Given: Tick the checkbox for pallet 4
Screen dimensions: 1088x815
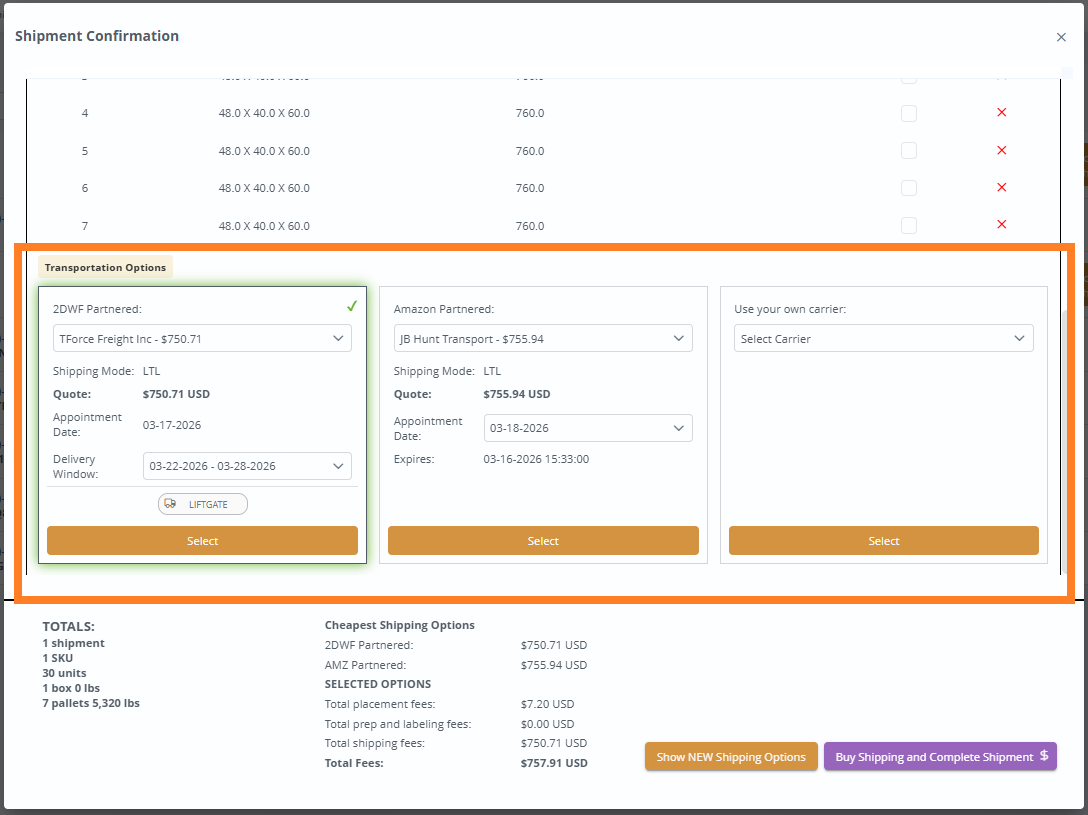Looking at the screenshot, I should (908, 113).
